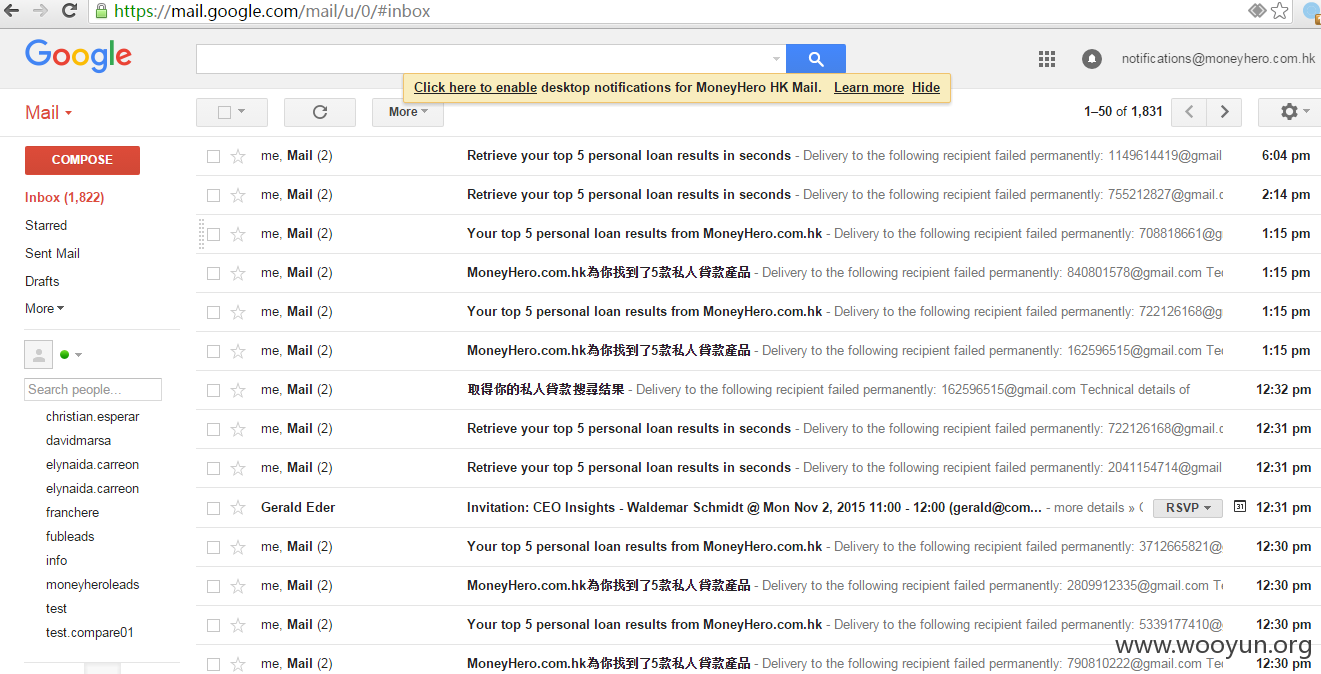The width and height of the screenshot is (1321, 674).
Task: Open the notifications bell icon
Action: coord(1092,59)
